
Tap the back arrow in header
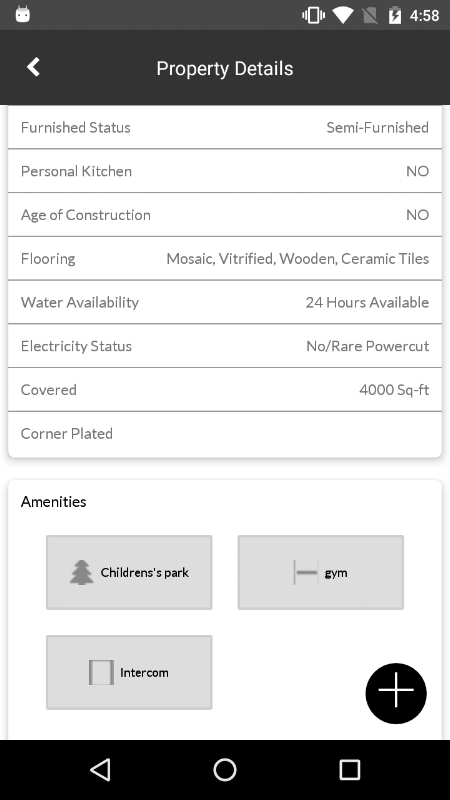(33, 67)
